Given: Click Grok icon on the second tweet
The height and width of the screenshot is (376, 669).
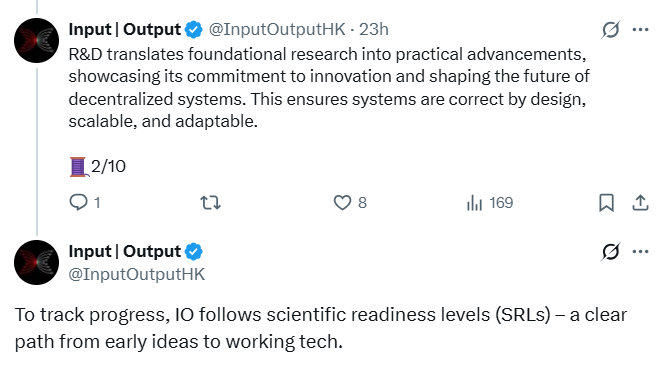Looking at the screenshot, I should pos(611,251).
